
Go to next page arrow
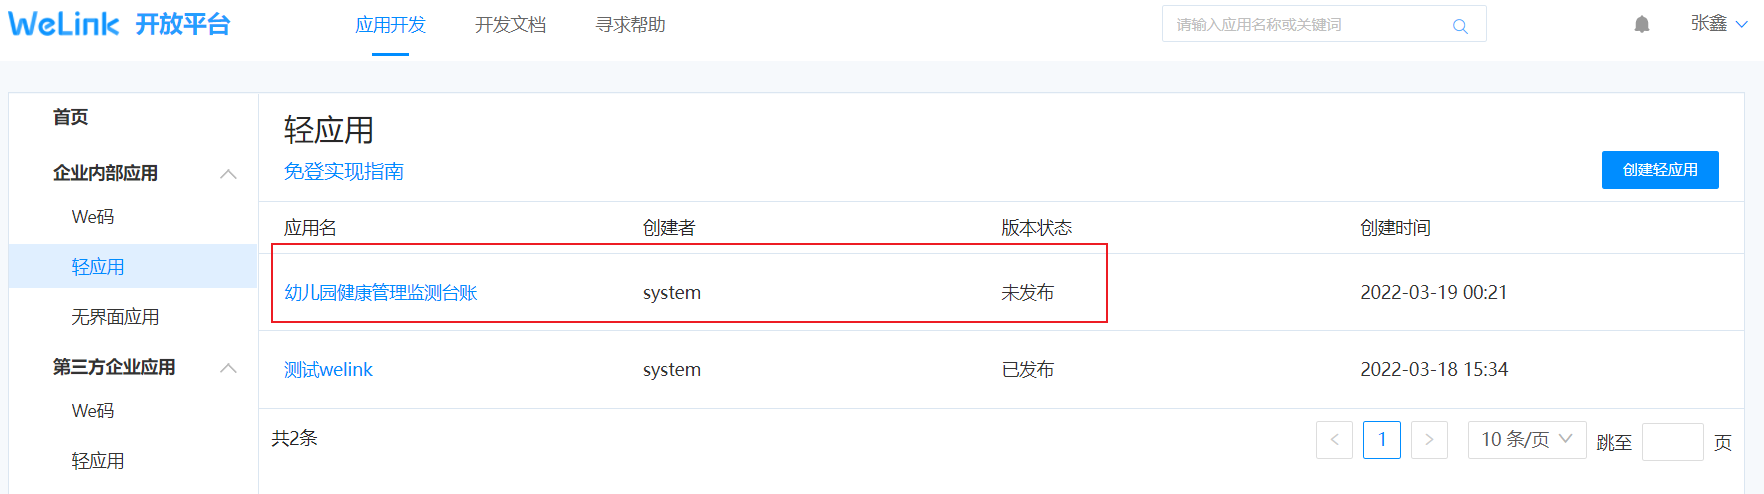coord(1429,440)
